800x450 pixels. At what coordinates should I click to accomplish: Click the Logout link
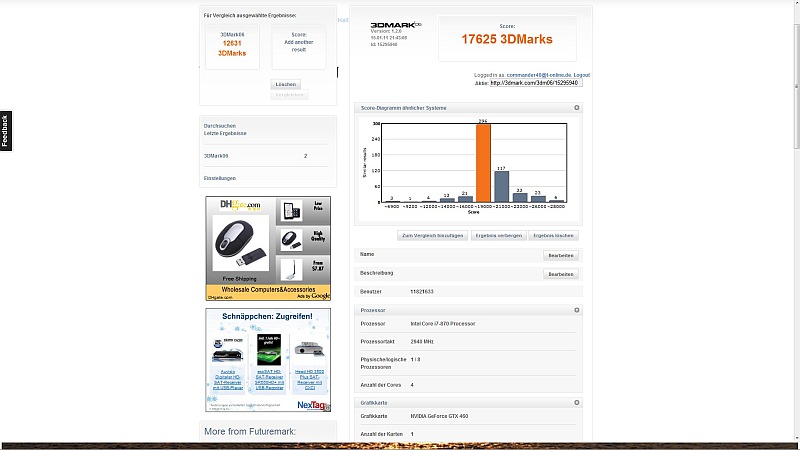coord(582,75)
